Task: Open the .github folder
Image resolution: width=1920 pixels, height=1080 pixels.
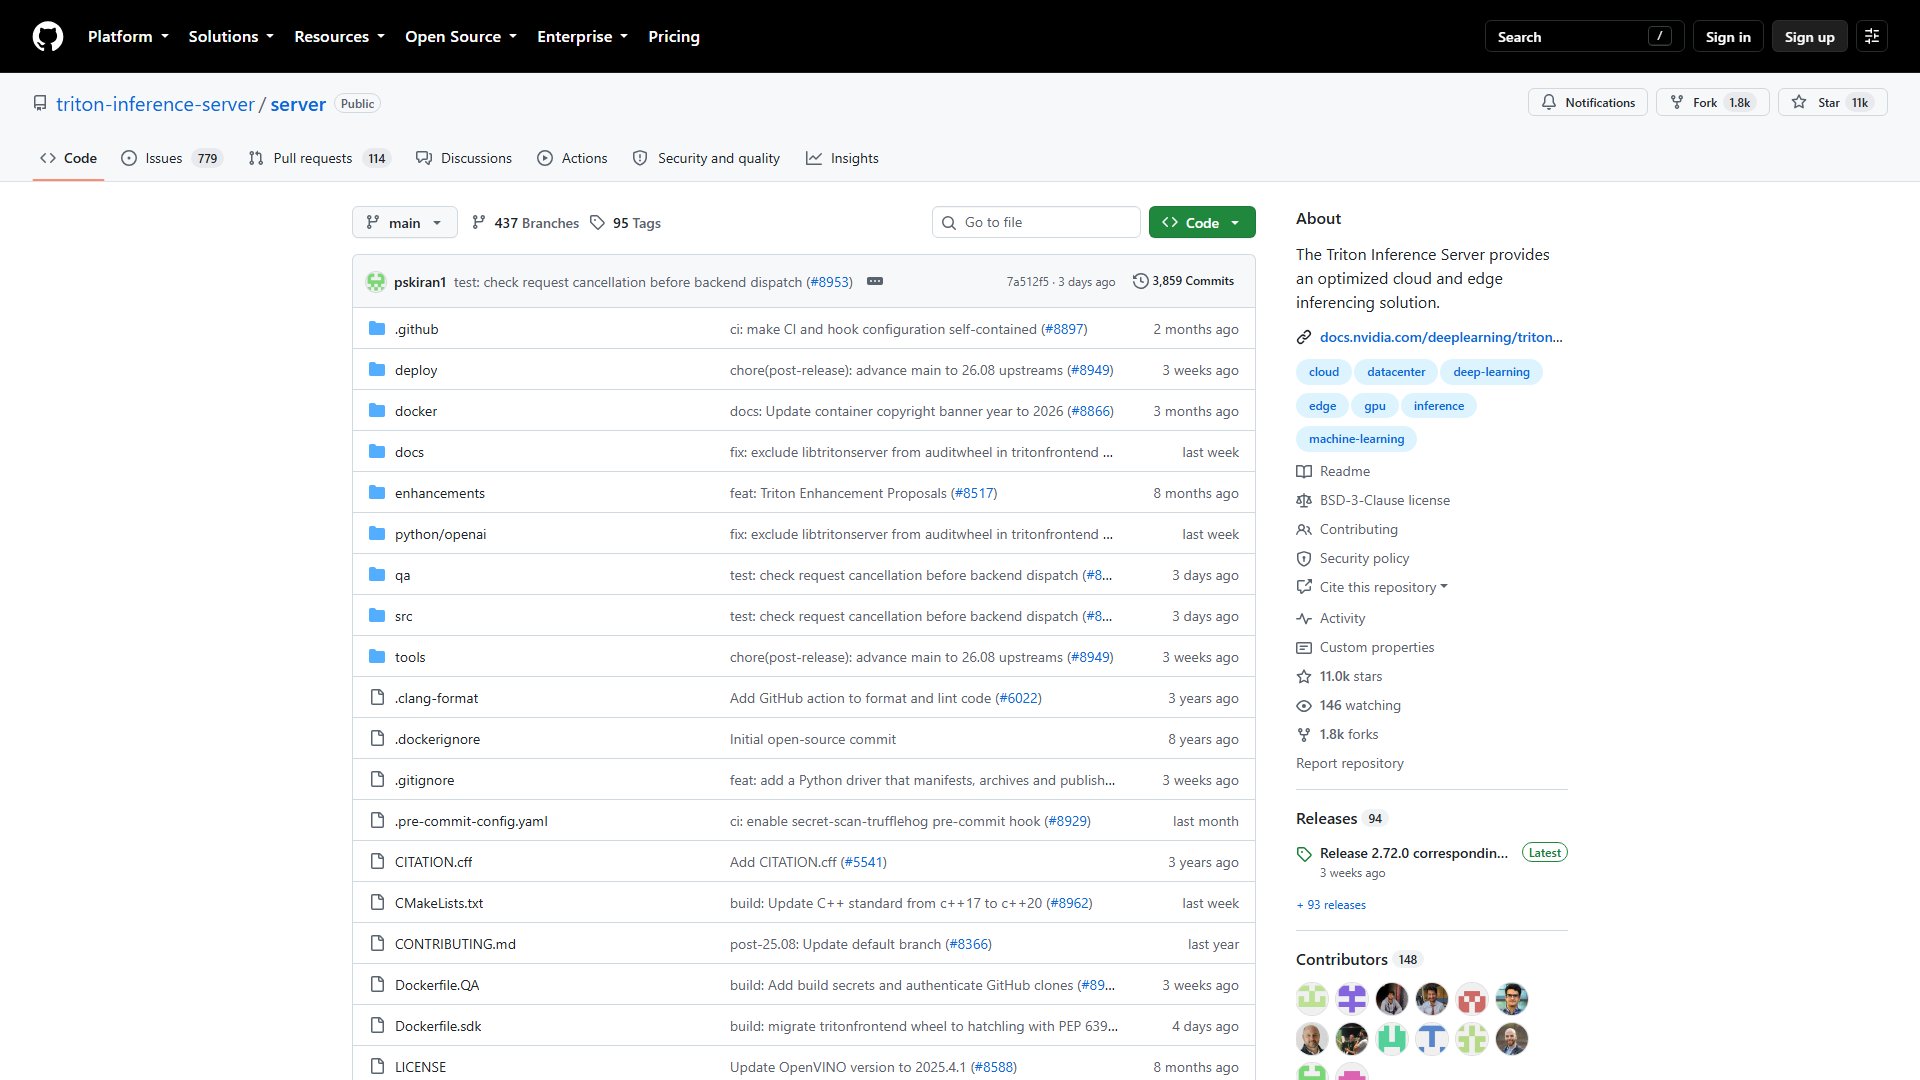Action: click(x=416, y=329)
